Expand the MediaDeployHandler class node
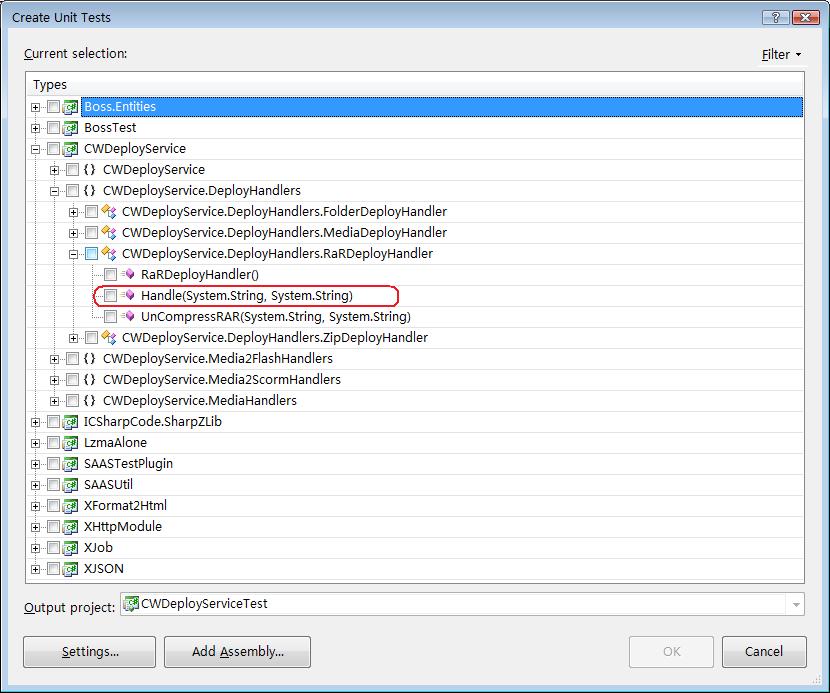 click(74, 233)
